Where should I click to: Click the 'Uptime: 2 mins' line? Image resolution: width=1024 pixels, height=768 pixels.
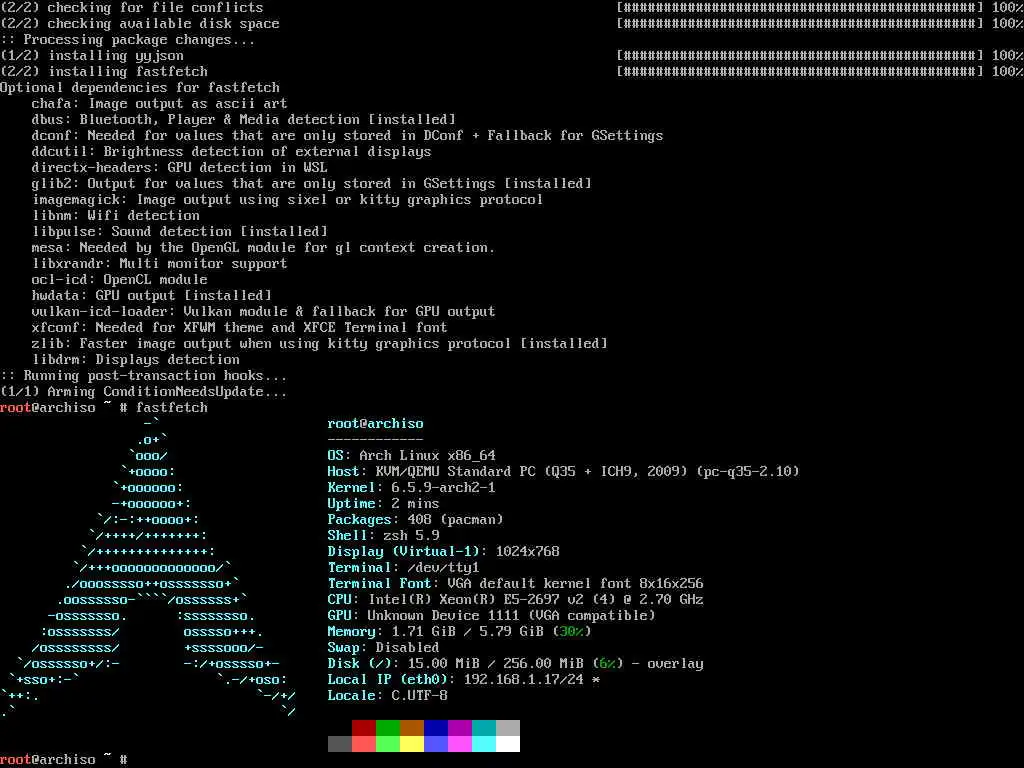pos(383,504)
